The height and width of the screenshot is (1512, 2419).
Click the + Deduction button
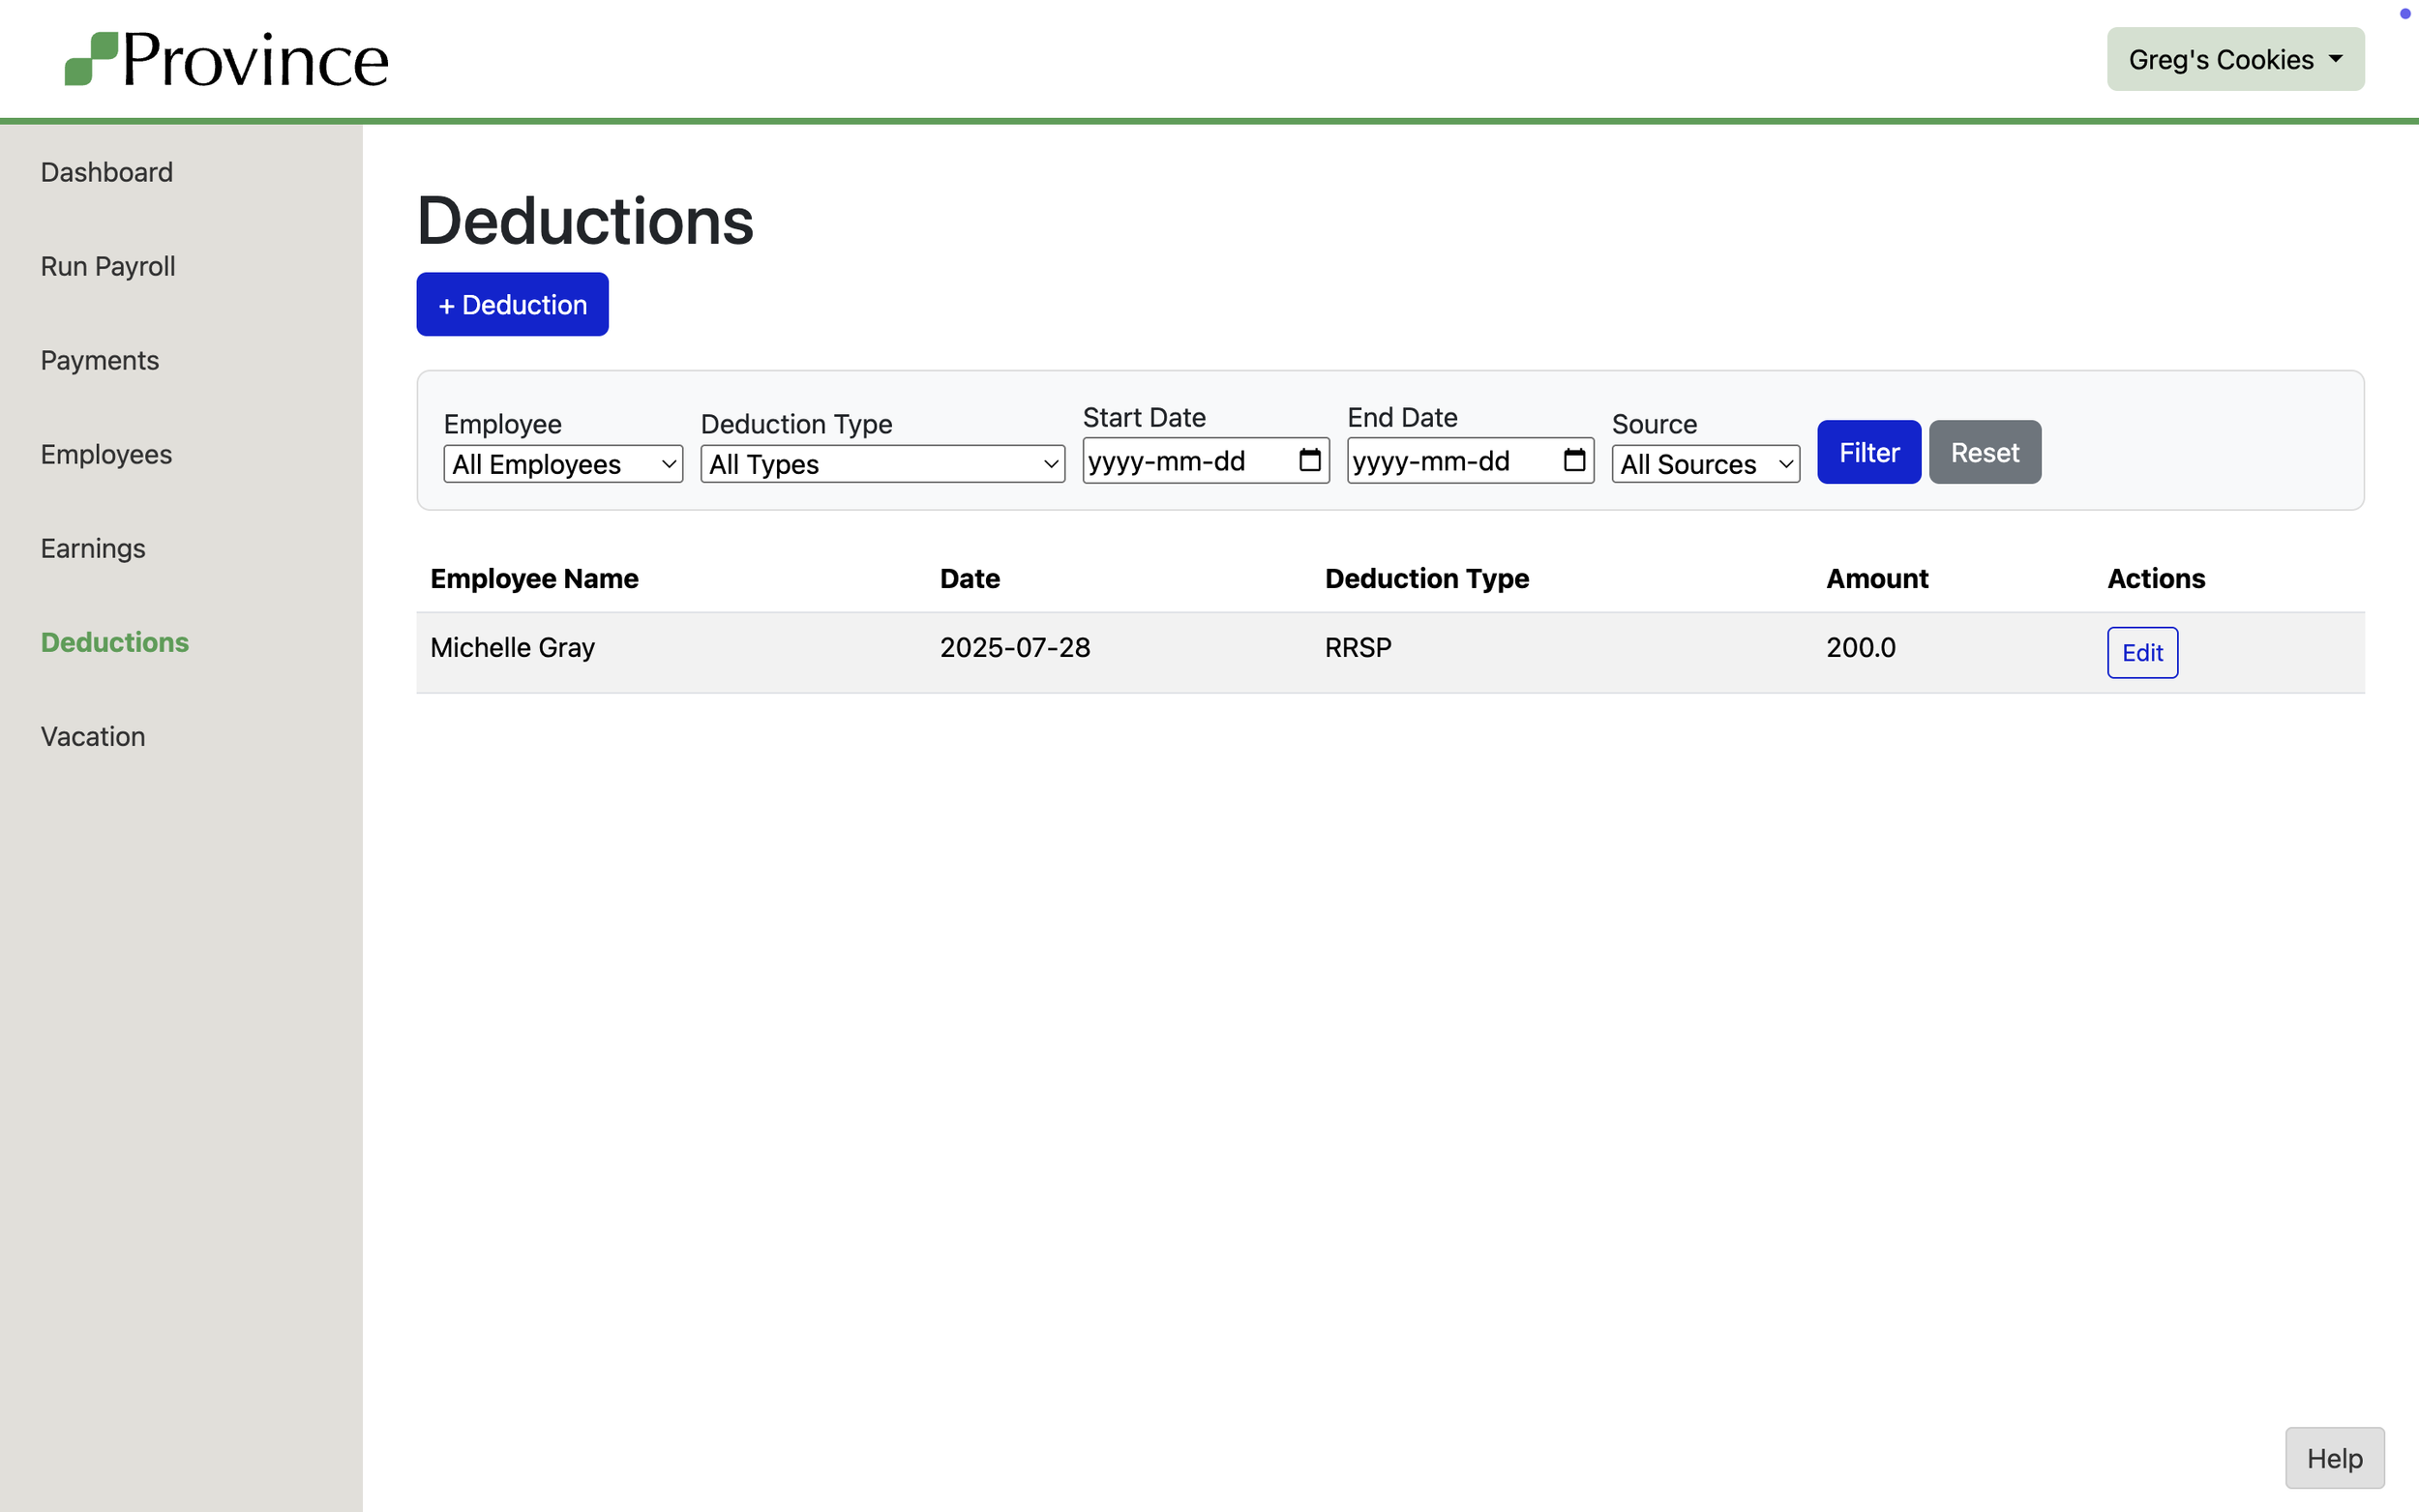pos(512,304)
